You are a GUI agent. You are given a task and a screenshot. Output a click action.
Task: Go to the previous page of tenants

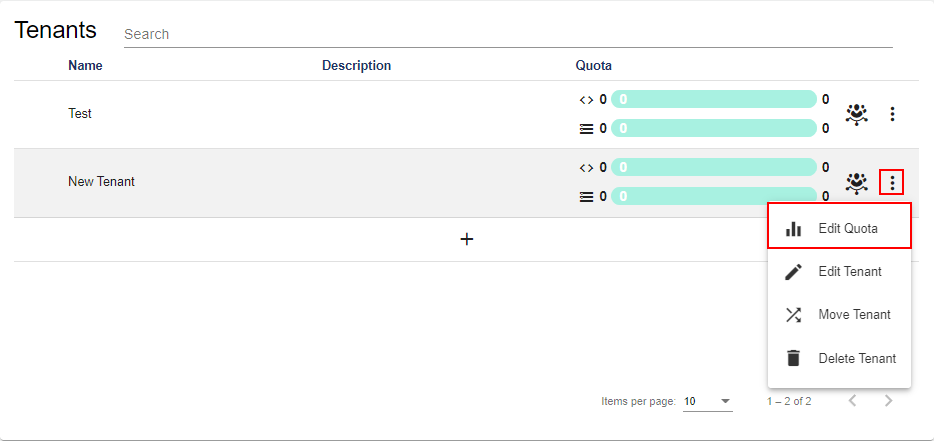(x=852, y=401)
